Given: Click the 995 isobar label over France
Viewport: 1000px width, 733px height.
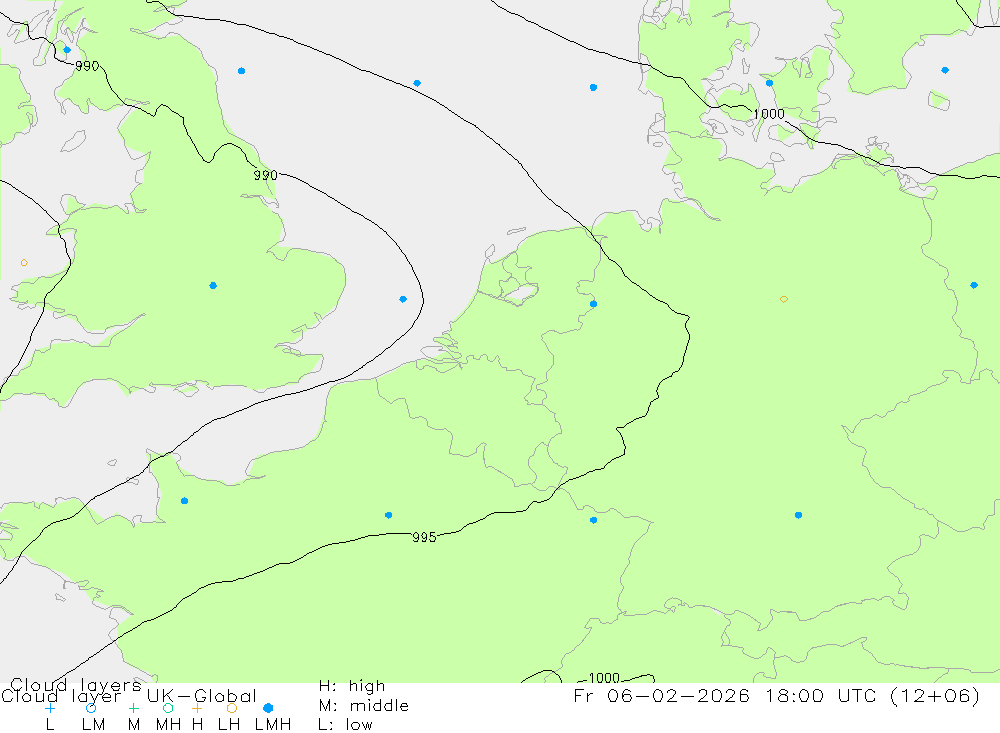Looking at the screenshot, I should [424, 537].
